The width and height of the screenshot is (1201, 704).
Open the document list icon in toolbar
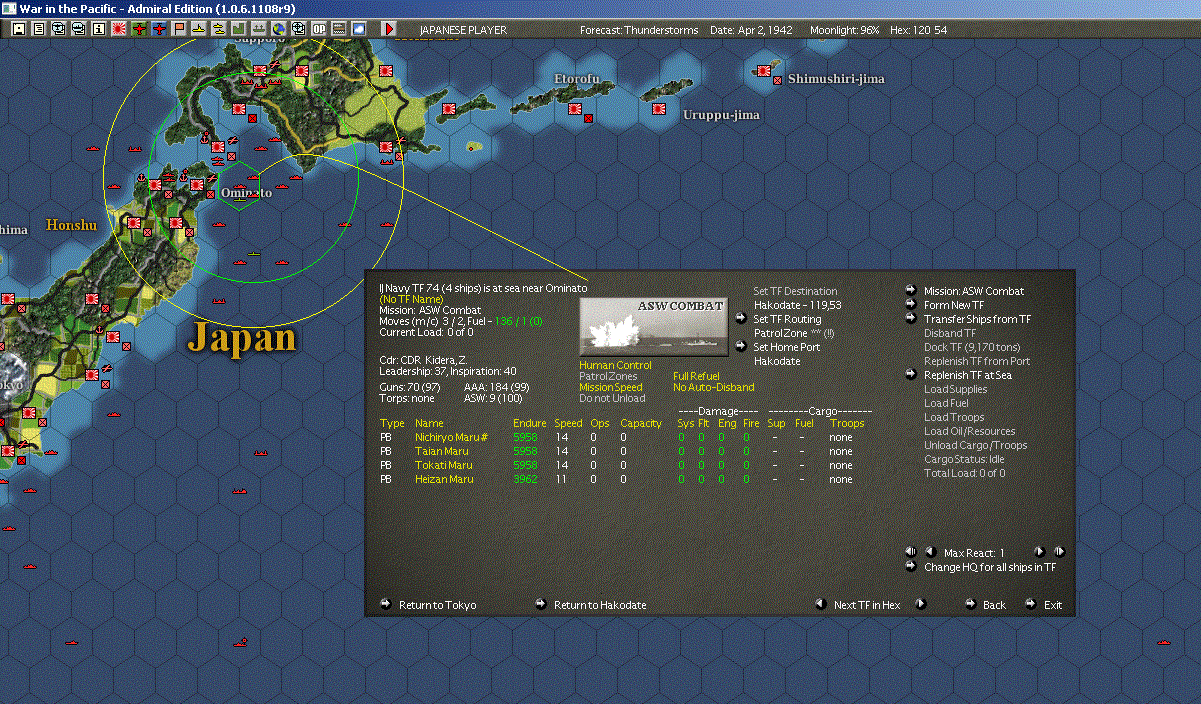click(39, 29)
